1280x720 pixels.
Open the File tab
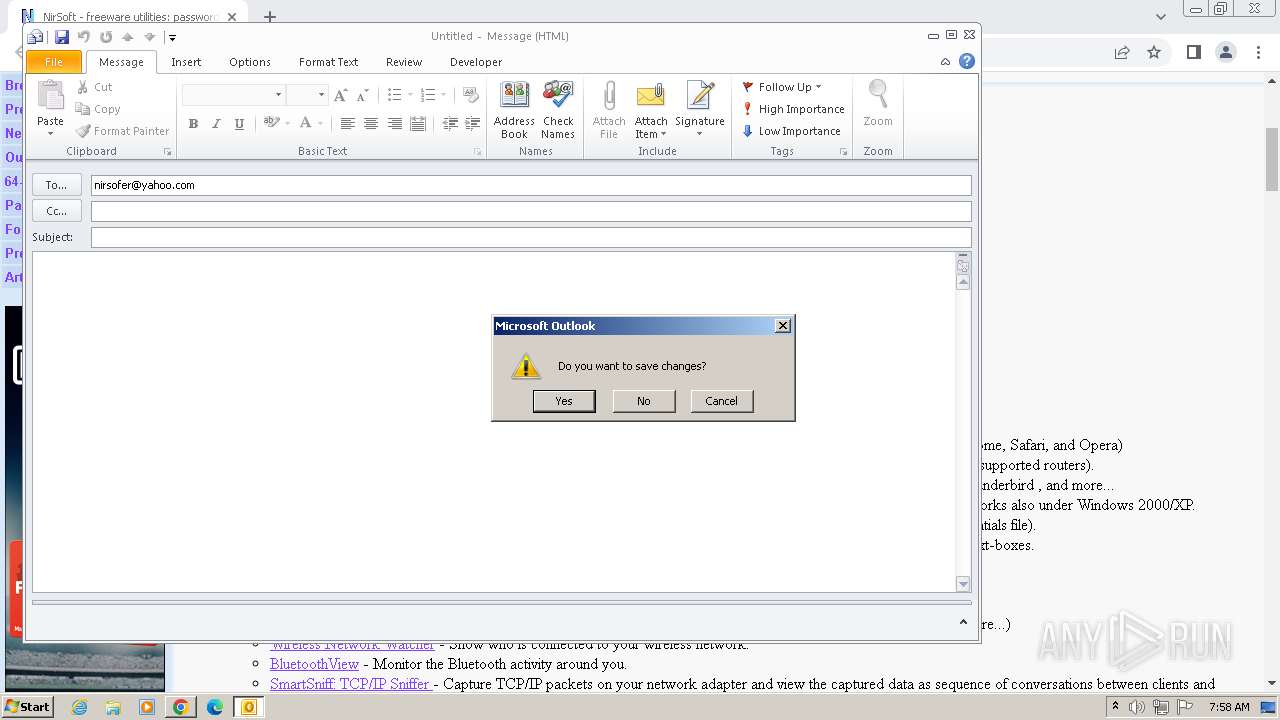pyautogui.click(x=54, y=62)
